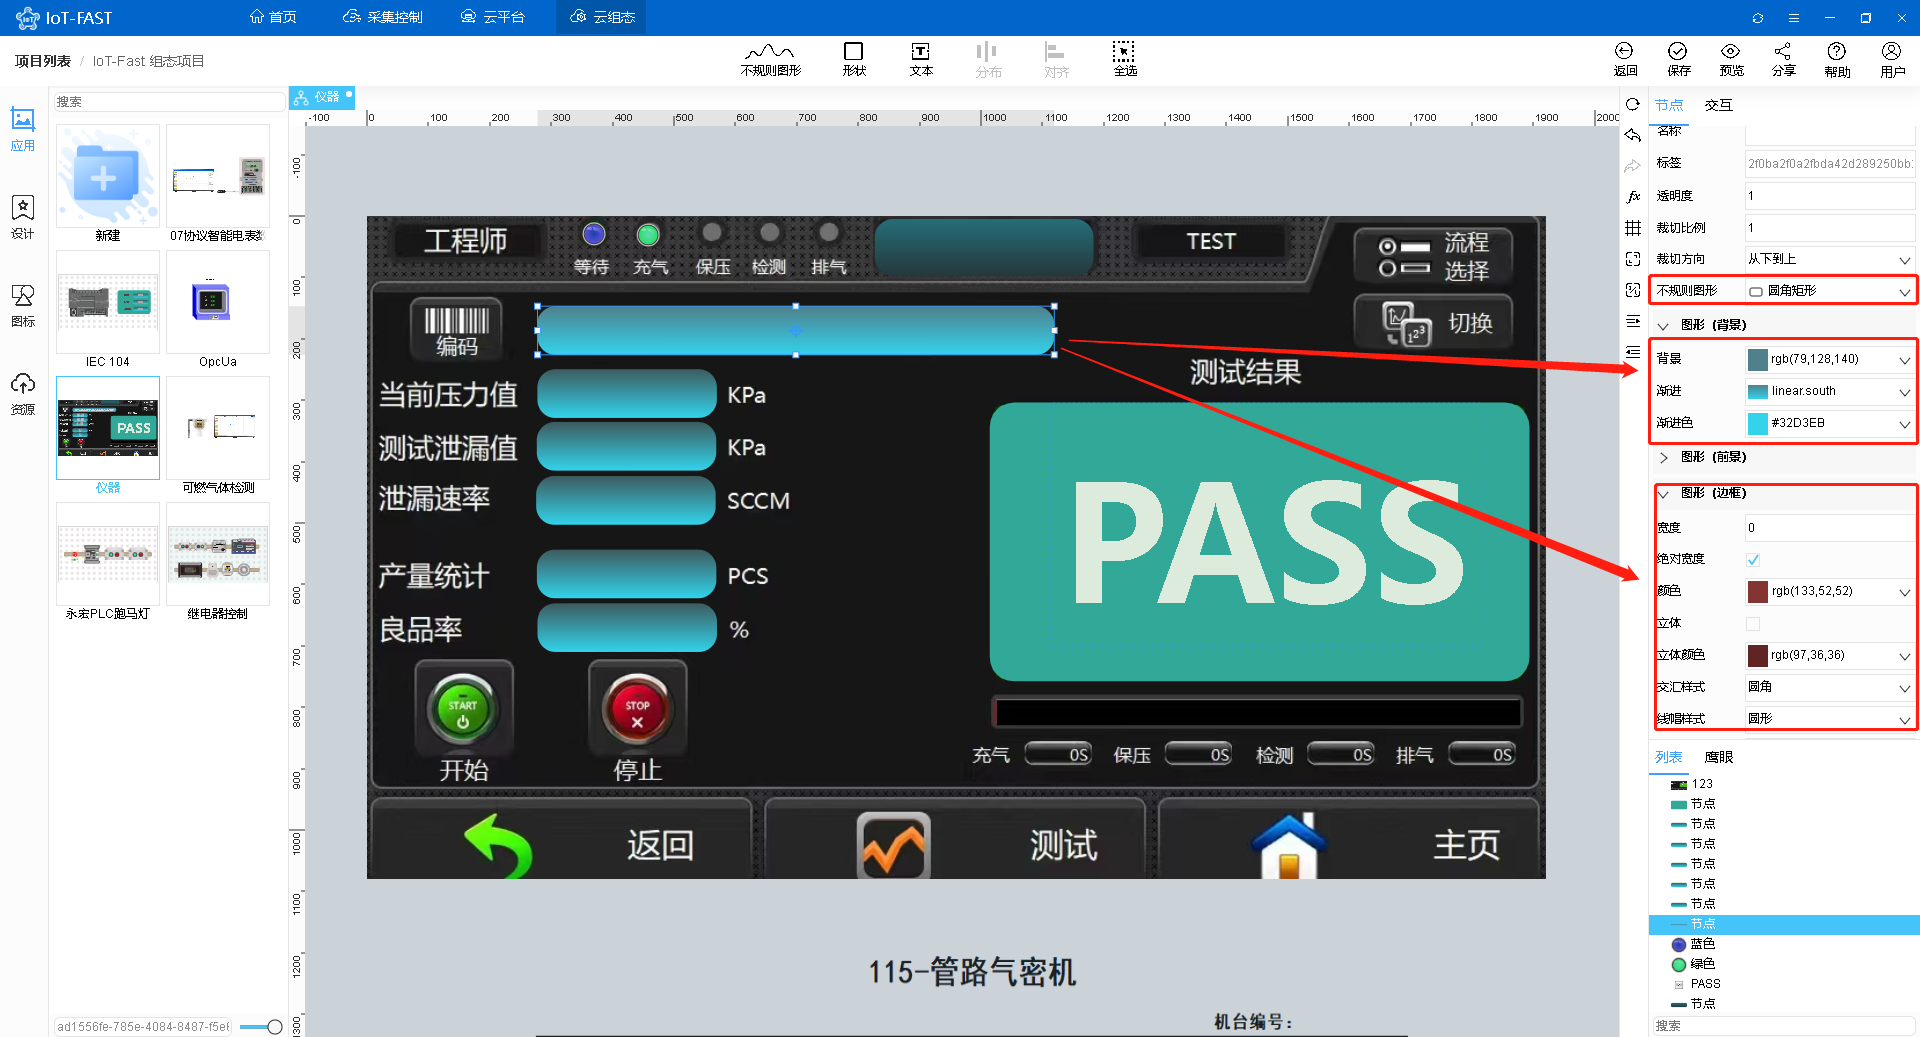Toggle the grid icon in vertical strip
Viewport: 1920px width, 1037px height.
1633,228
